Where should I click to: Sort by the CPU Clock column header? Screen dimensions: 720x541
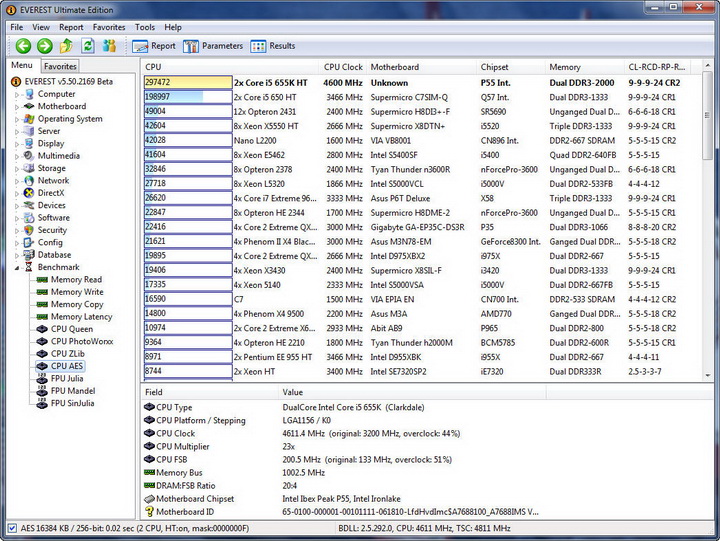tap(343, 67)
